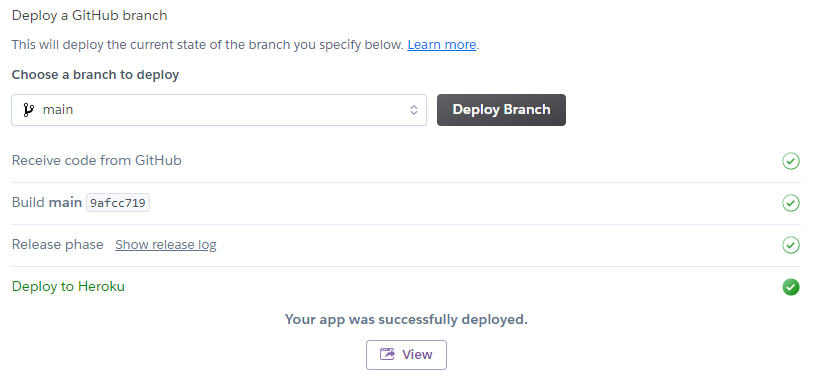The image size is (839, 383).
Task: Click the open-app icon inside the View button
Action: [387, 354]
